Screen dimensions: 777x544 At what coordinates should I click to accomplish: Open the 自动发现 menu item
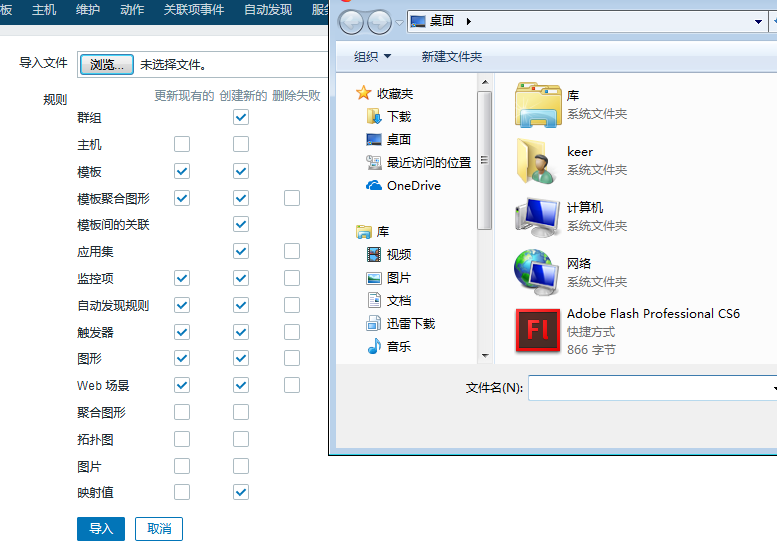click(x=268, y=10)
